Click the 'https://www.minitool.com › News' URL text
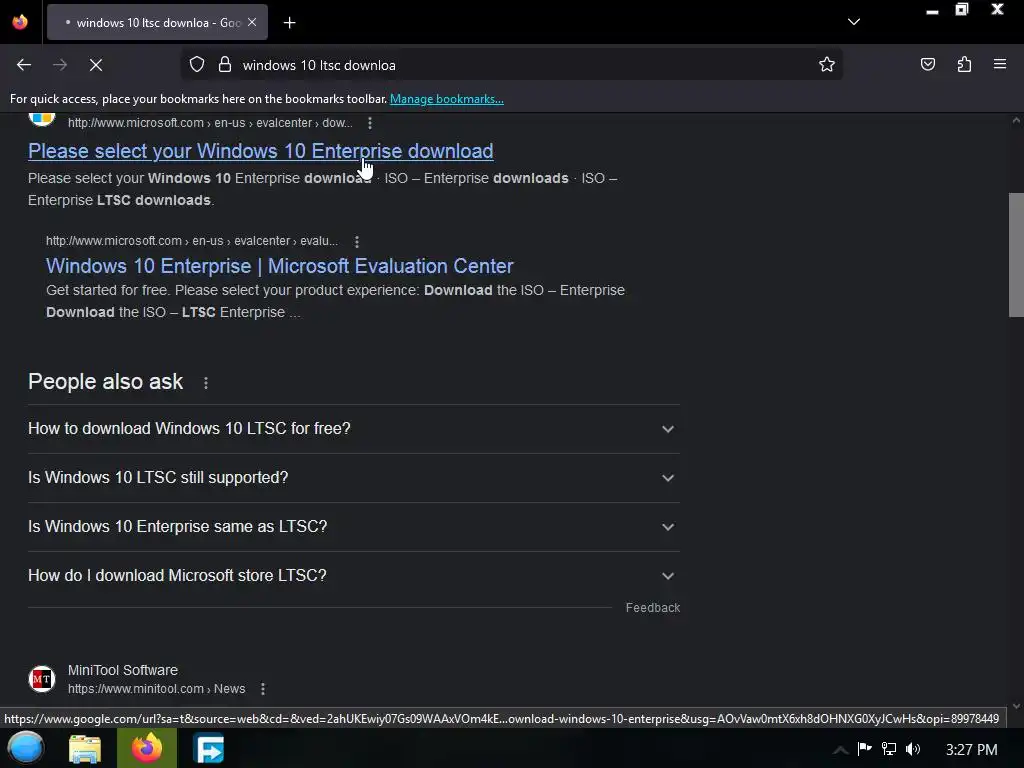 [157, 689]
